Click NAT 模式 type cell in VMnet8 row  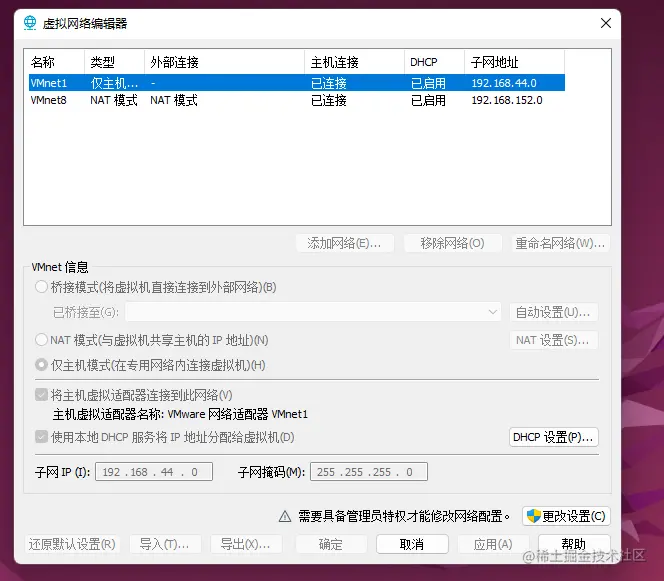114,100
